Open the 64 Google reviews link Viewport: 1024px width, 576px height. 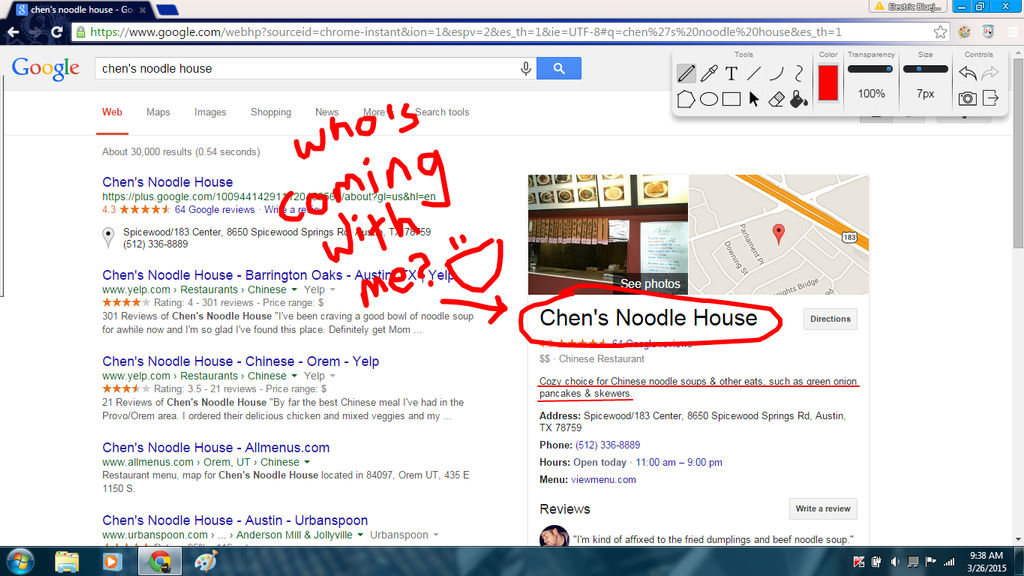pyautogui.click(x=214, y=210)
